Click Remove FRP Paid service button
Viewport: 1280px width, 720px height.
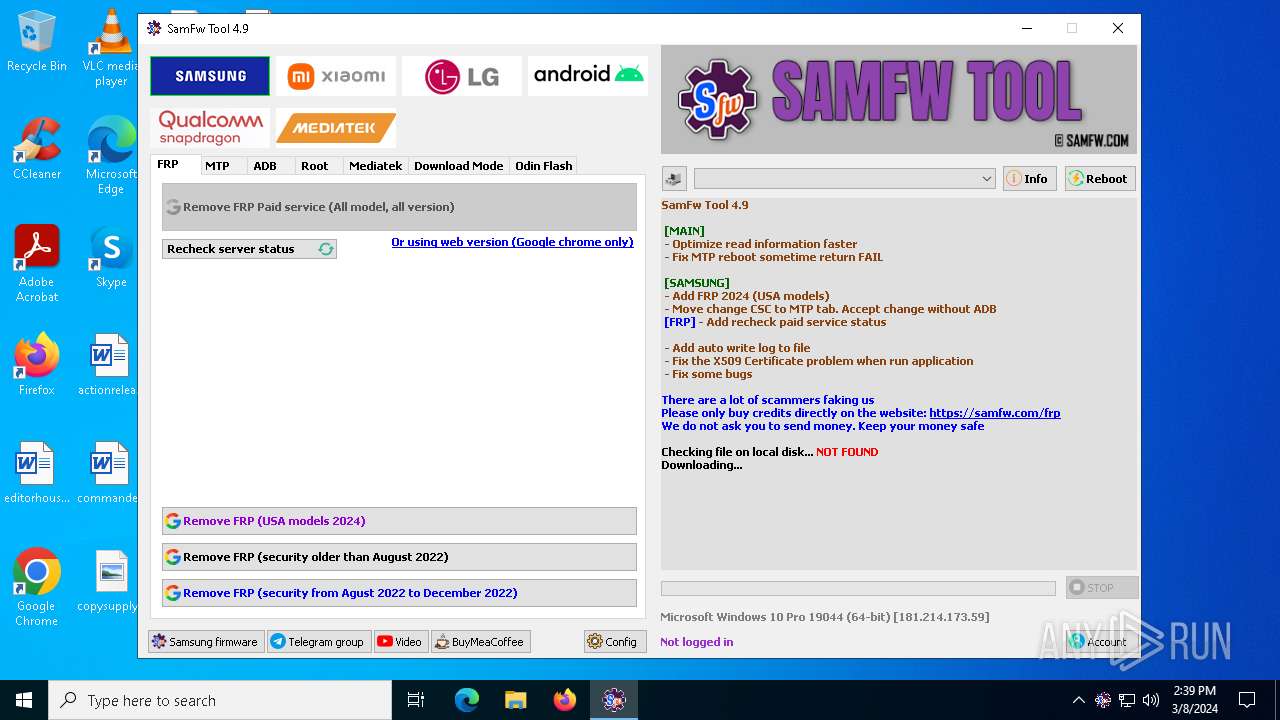point(399,207)
